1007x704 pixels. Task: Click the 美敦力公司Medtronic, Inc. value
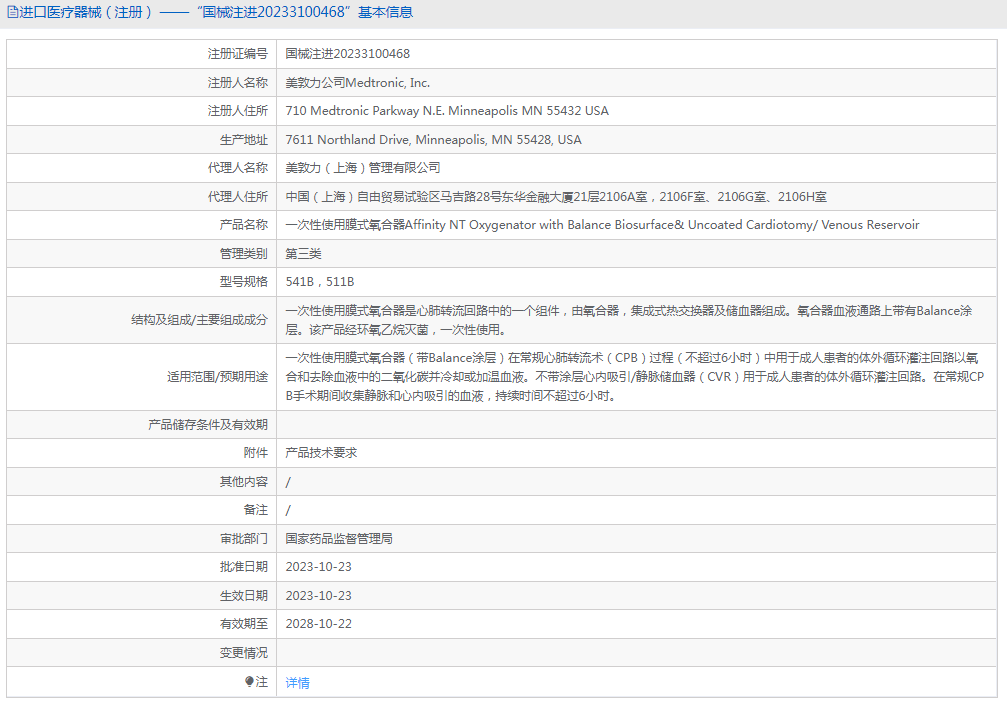pos(358,82)
